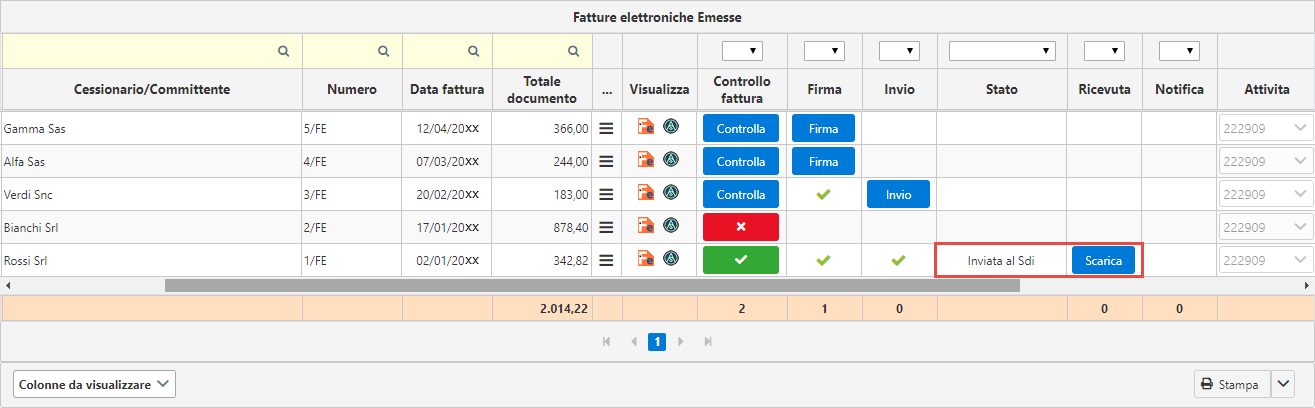Sort by Cessionario/Committente column header
Image resolution: width=1315 pixels, height=408 pixels.
point(152,90)
